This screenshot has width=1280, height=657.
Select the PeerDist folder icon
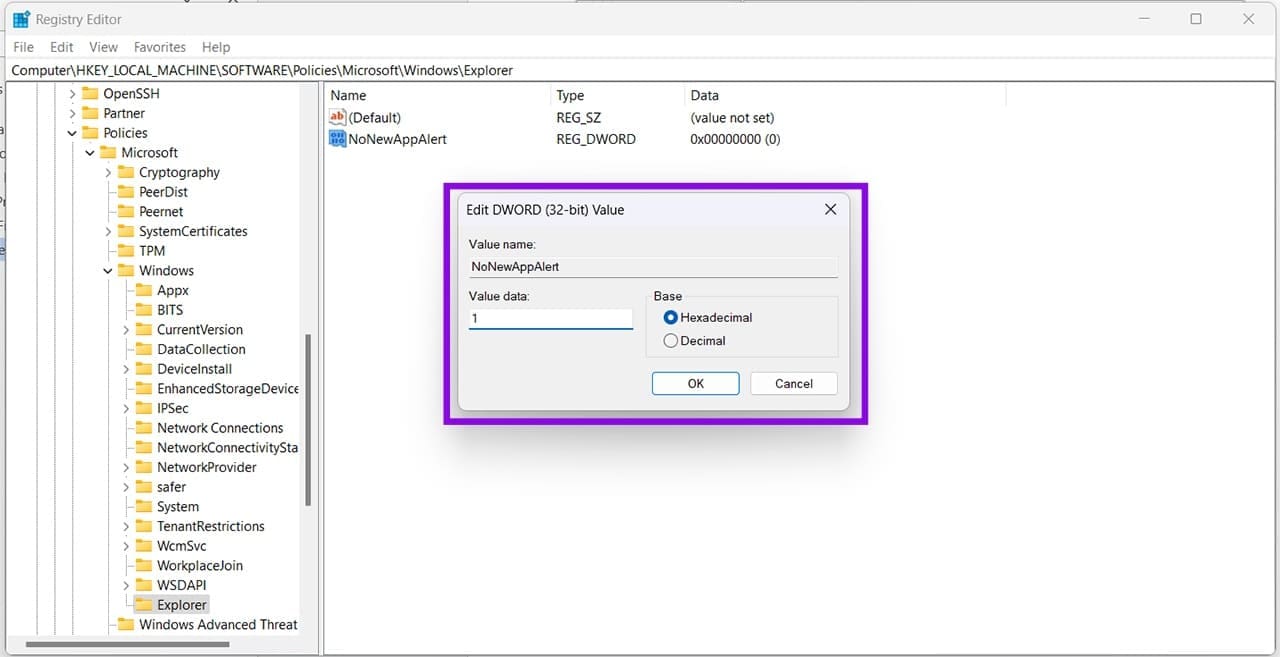[126, 192]
